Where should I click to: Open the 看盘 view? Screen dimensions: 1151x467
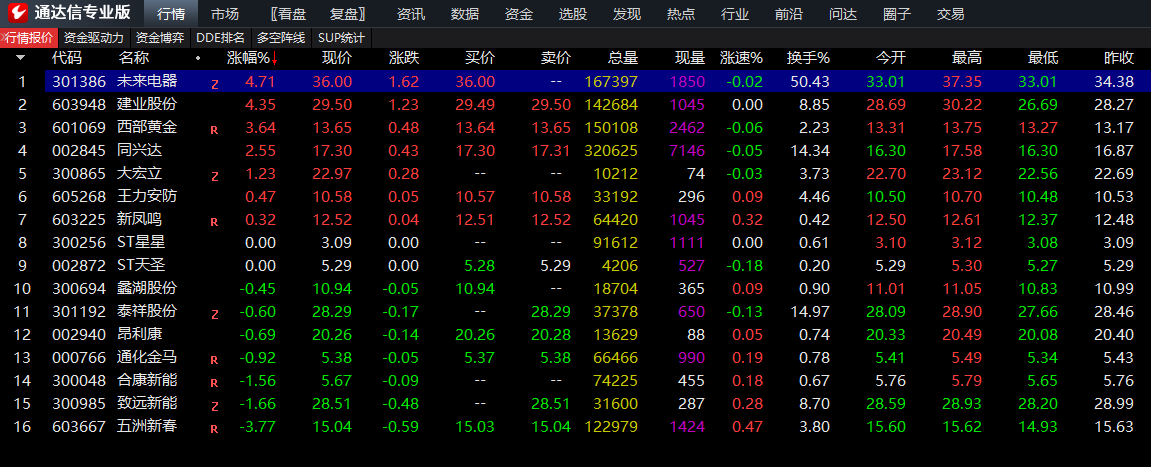286,14
